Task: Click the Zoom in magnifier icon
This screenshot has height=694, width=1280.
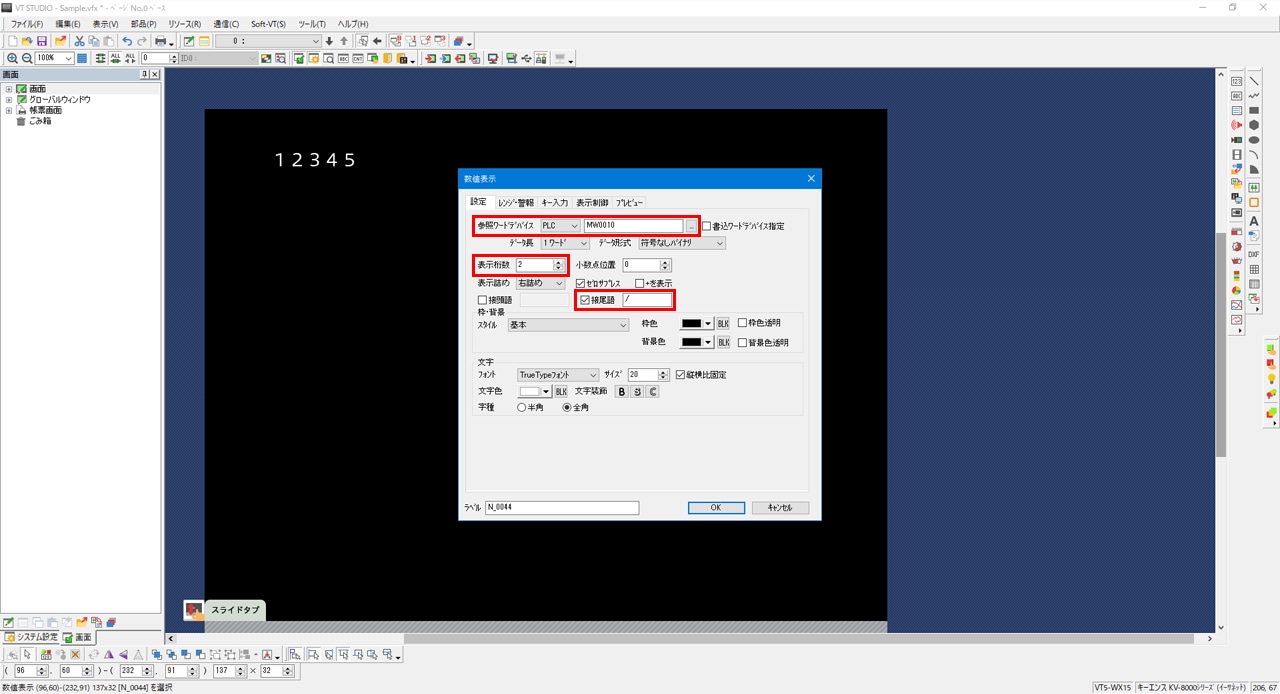Action: pos(12,59)
